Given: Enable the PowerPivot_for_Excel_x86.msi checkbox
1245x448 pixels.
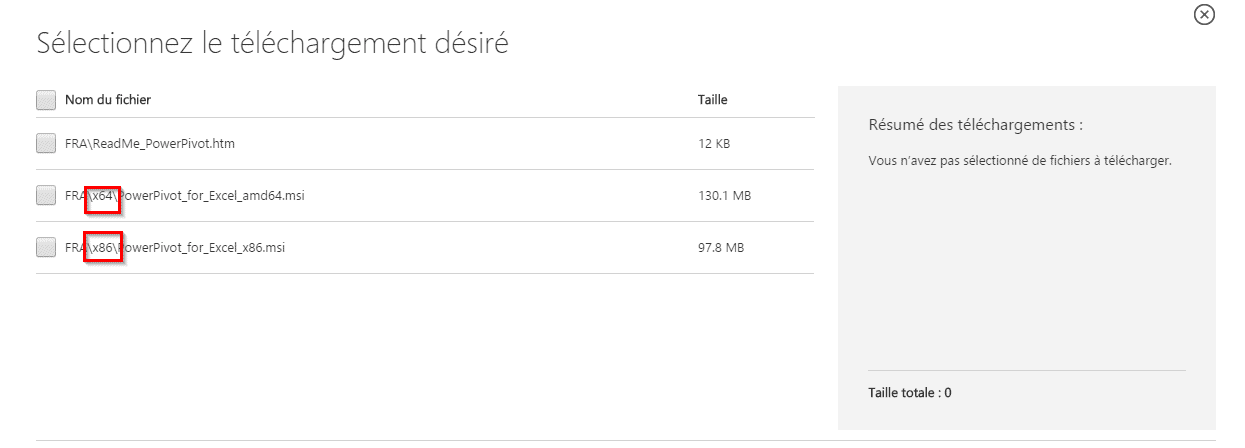Looking at the screenshot, I should 46,248.
